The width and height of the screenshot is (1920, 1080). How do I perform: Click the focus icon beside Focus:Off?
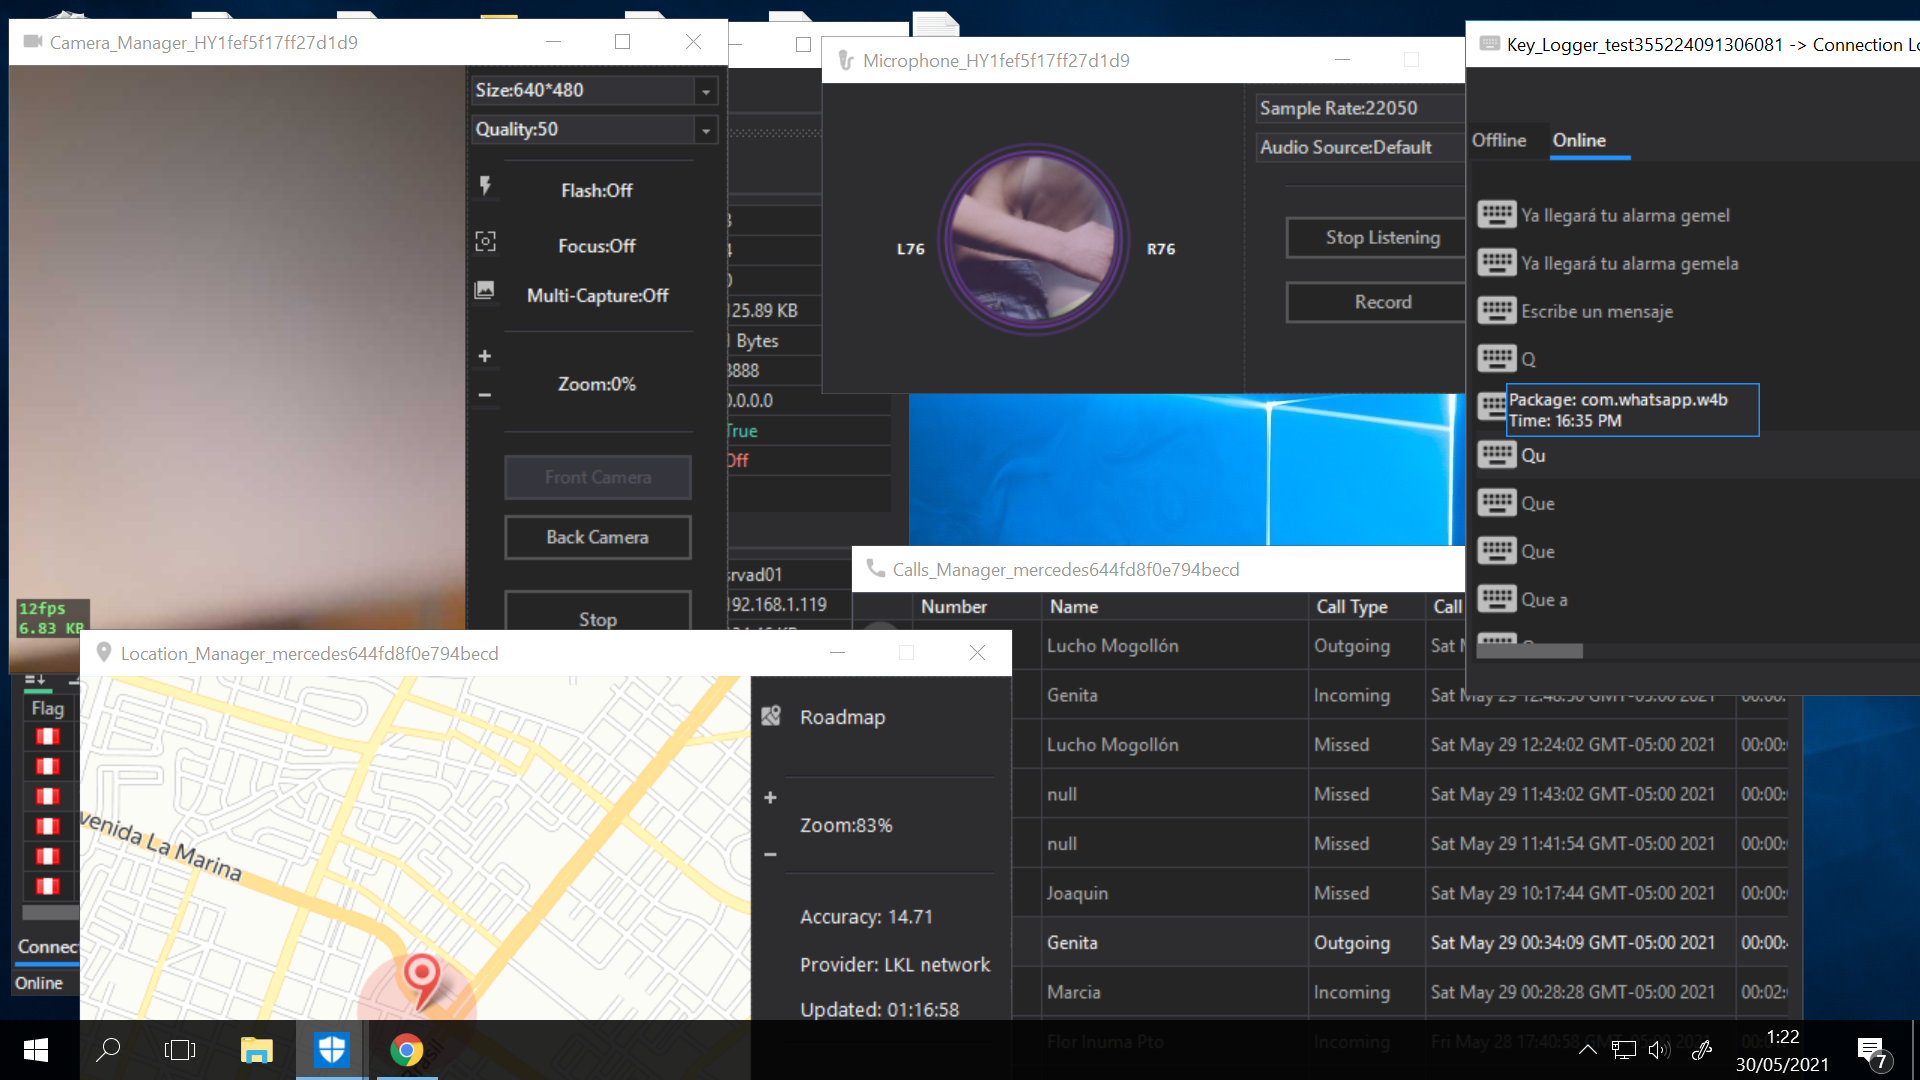tap(485, 241)
